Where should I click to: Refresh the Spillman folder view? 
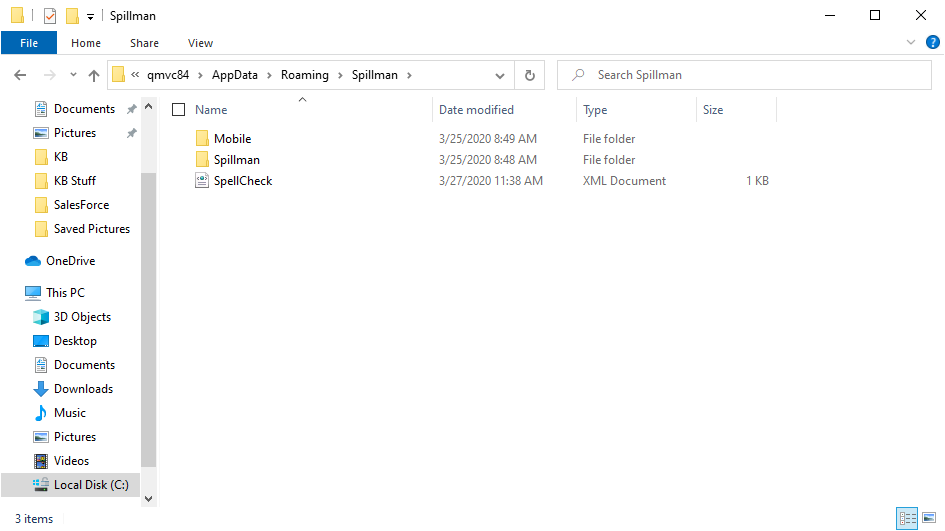530,75
